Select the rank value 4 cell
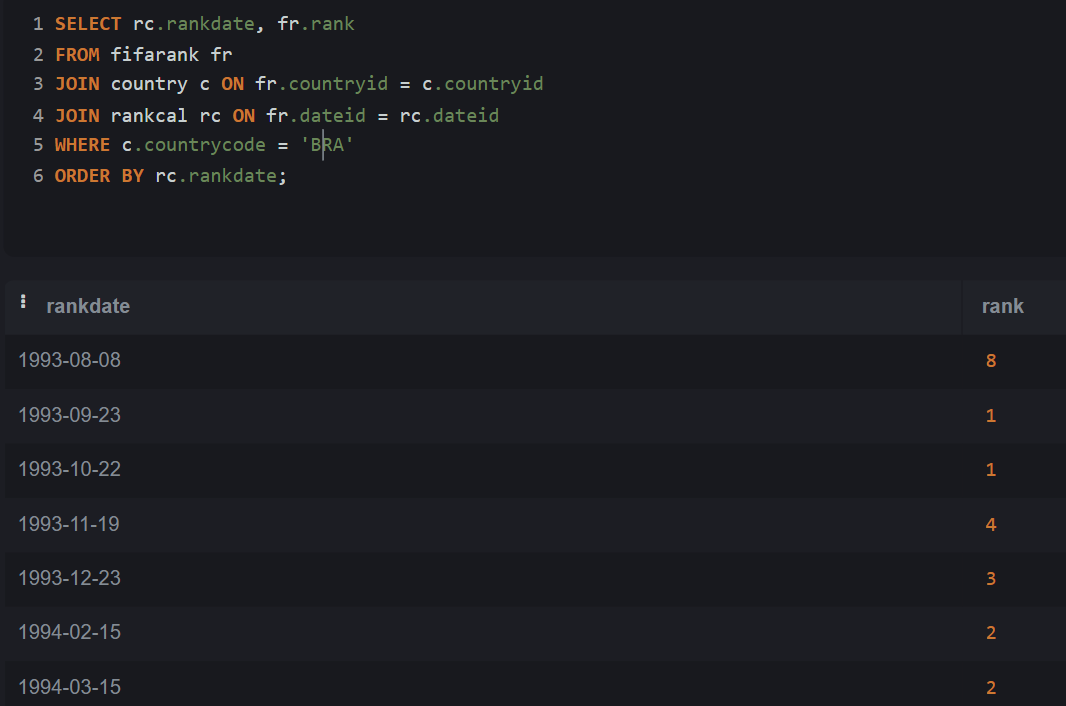Viewport: 1066px width, 706px height. coord(991,523)
